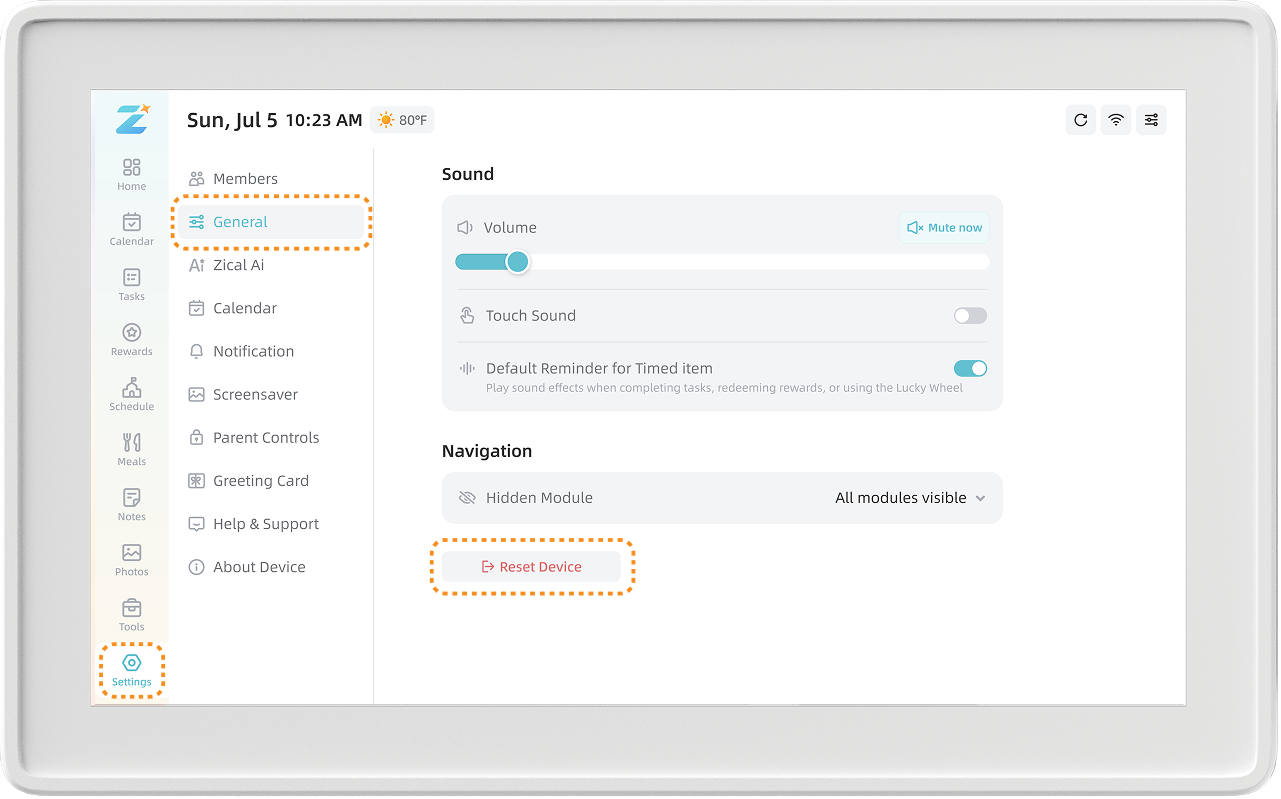This screenshot has width=1281, height=799.
Task: Go to the Meals module
Action: pos(131,449)
